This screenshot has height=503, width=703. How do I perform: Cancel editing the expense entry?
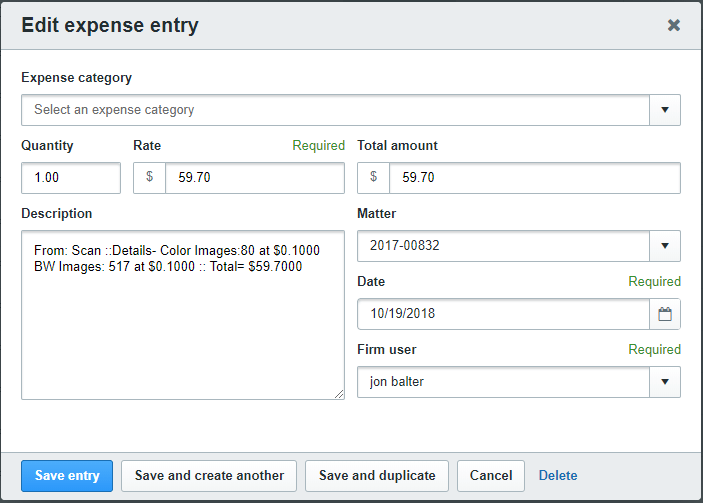pos(491,476)
